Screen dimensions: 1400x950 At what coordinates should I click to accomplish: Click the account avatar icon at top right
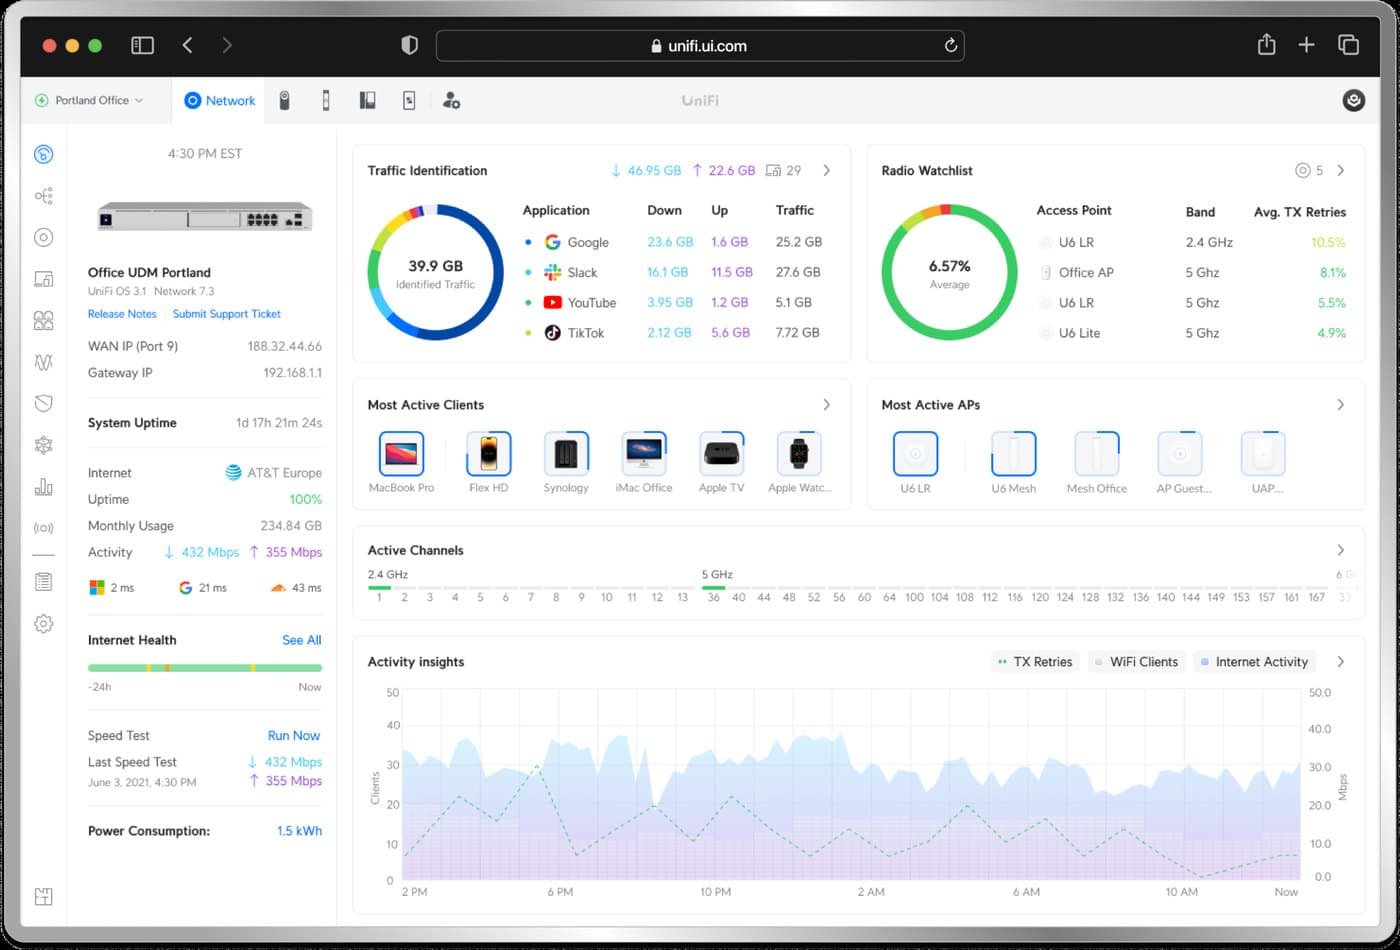tap(1353, 100)
